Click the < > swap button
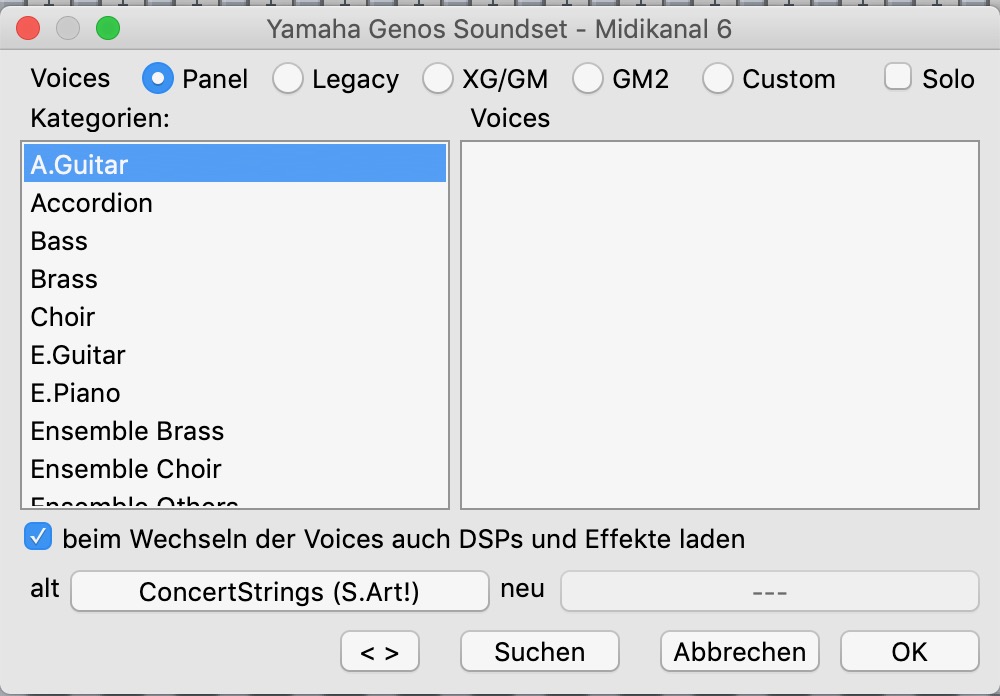 [x=379, y=651]
